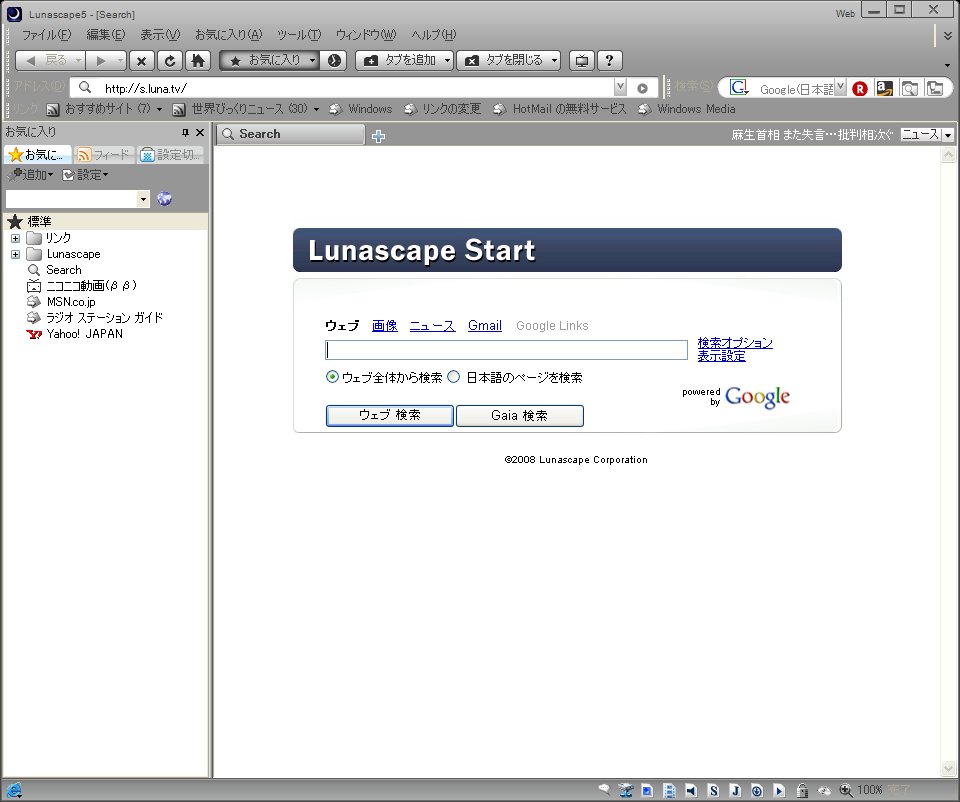Toggle the run ActiveX play status bar icon

(x=779, y=790)
